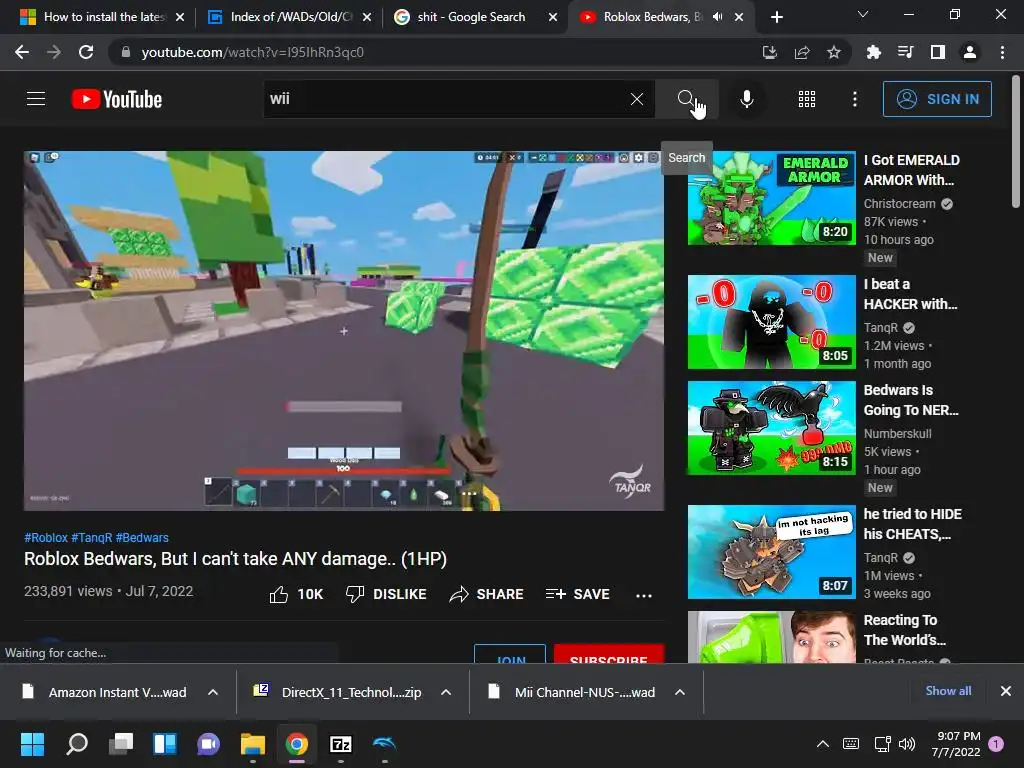This screenshot has width=1024, height=768.
Task: Reload the current page
Action: pos(86,52)
